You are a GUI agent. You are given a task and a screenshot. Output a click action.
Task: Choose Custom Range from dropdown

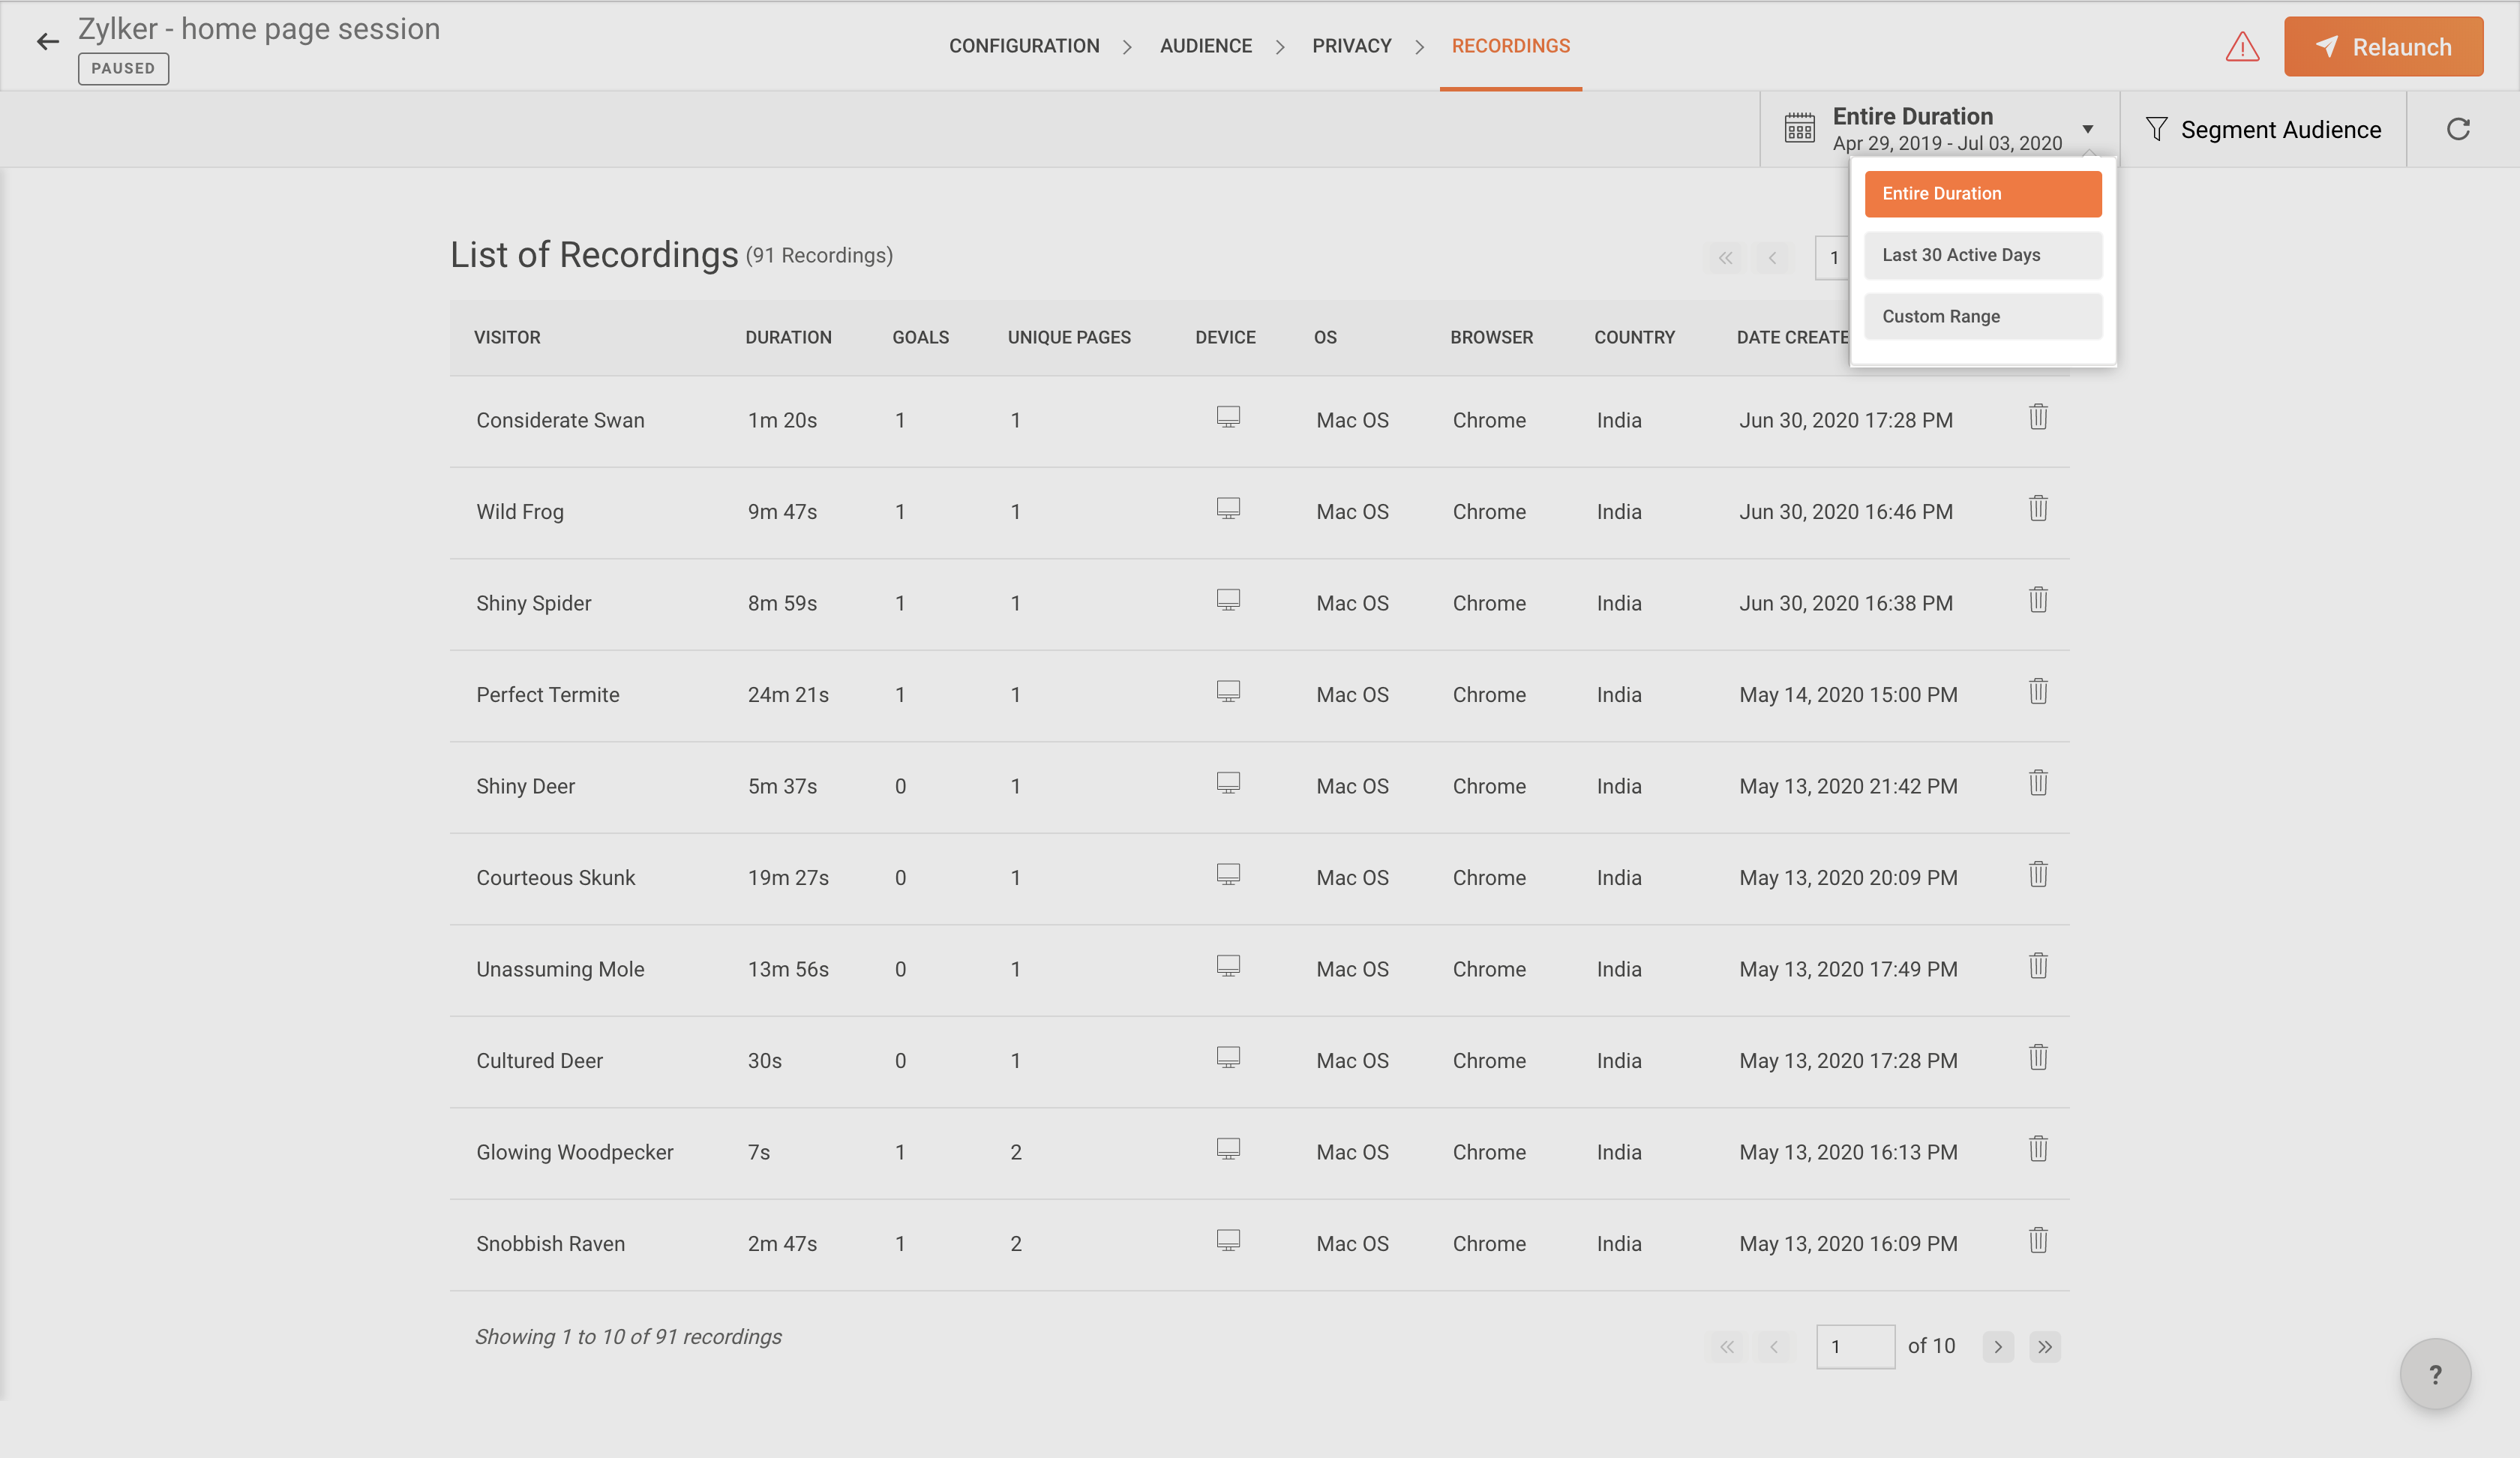[1982, 316]
